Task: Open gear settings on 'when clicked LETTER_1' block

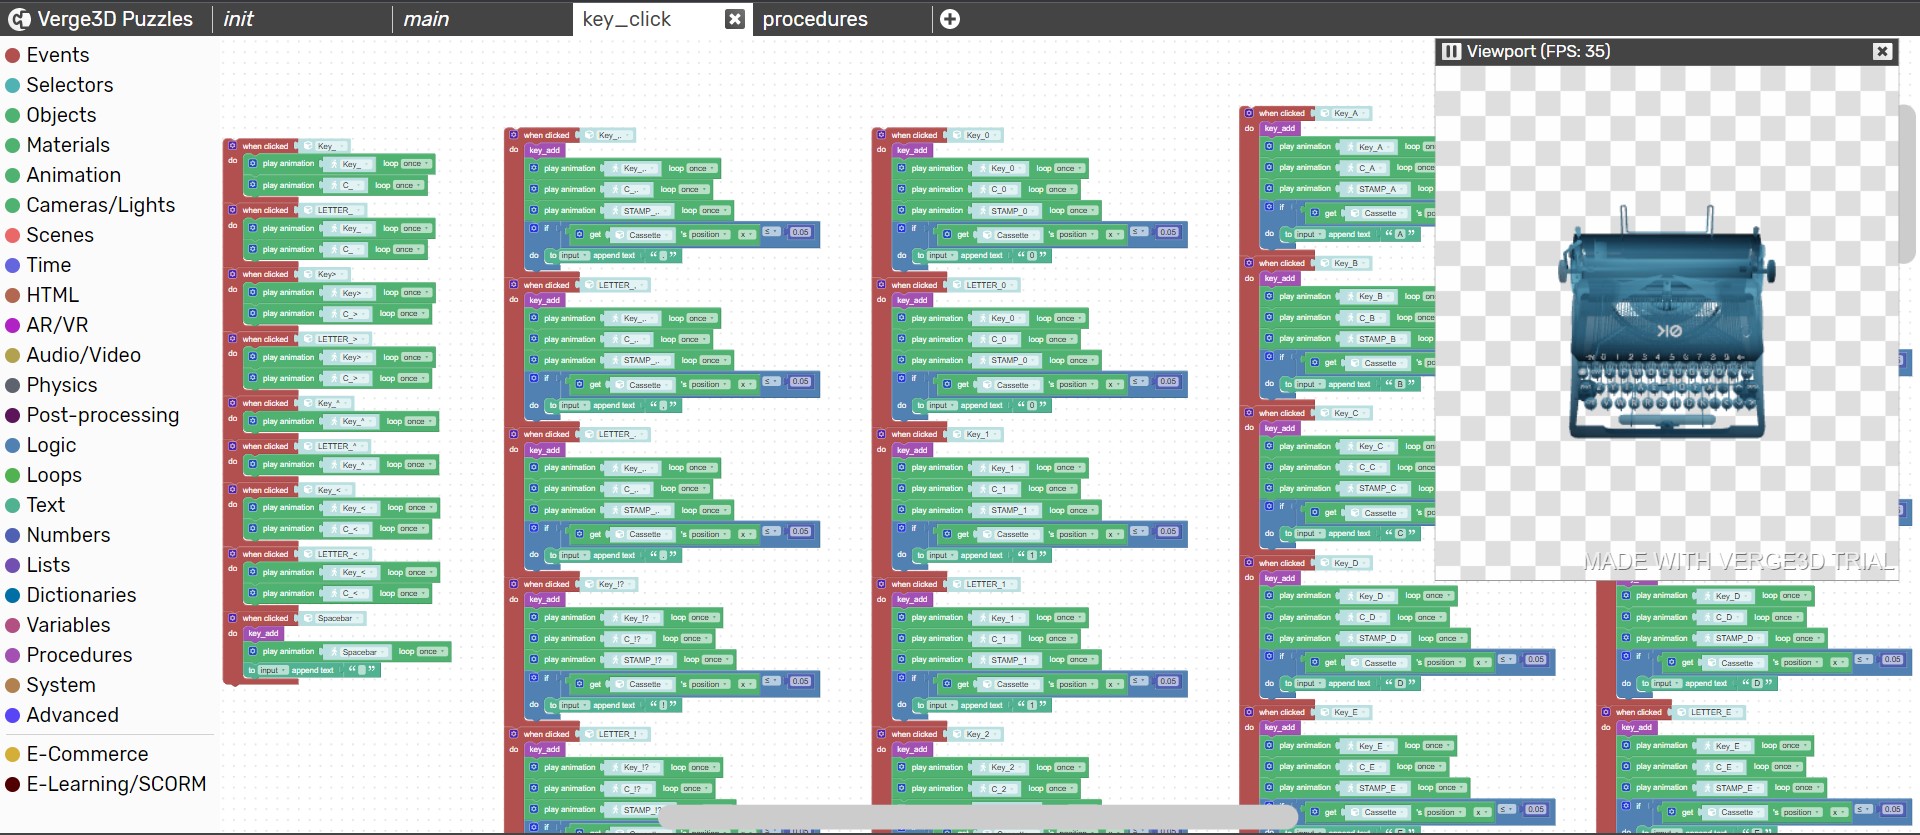Action: point(881,584)
